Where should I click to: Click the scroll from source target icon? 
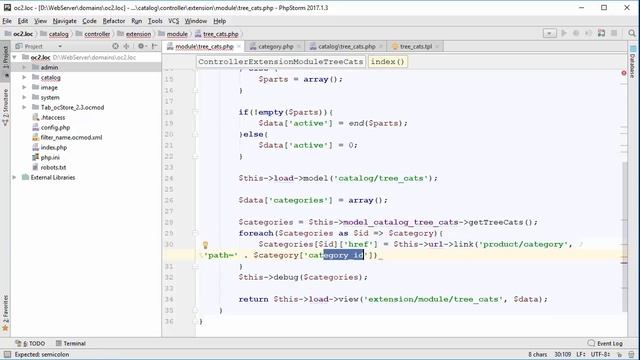(116, 46)
